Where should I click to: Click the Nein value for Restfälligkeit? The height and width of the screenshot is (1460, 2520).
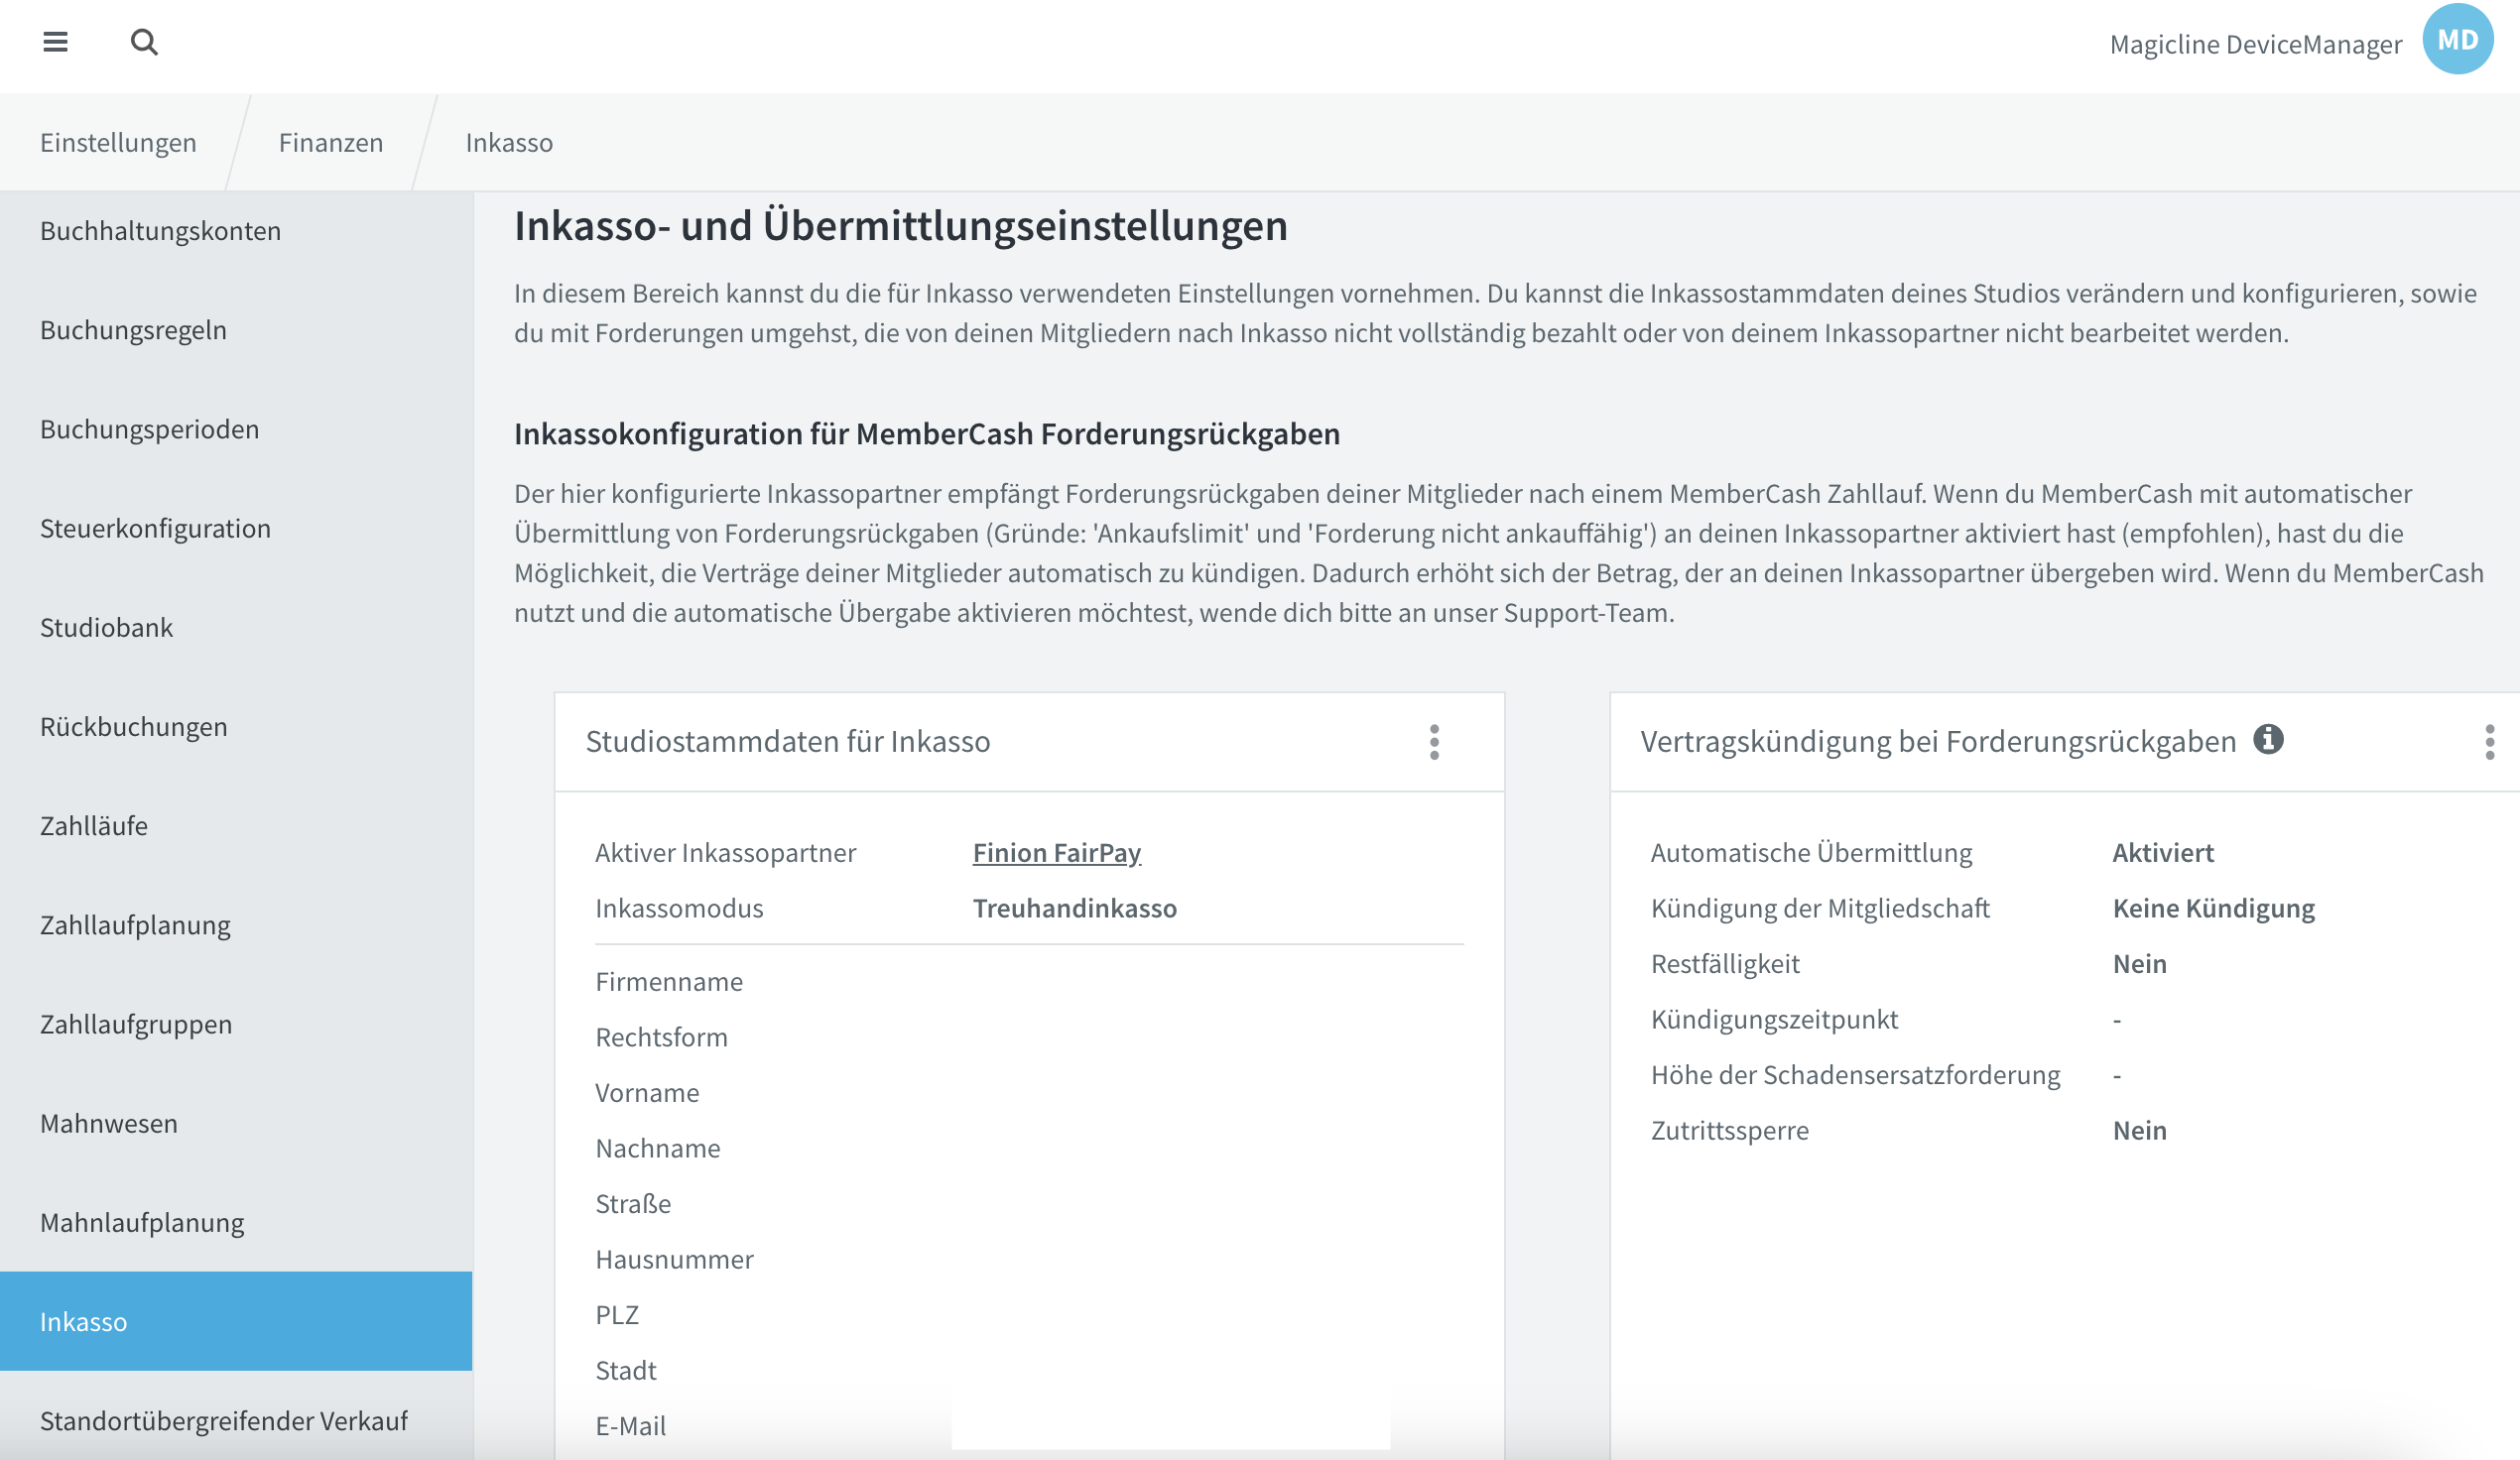pyautogui.click(x=2140, y=963)
